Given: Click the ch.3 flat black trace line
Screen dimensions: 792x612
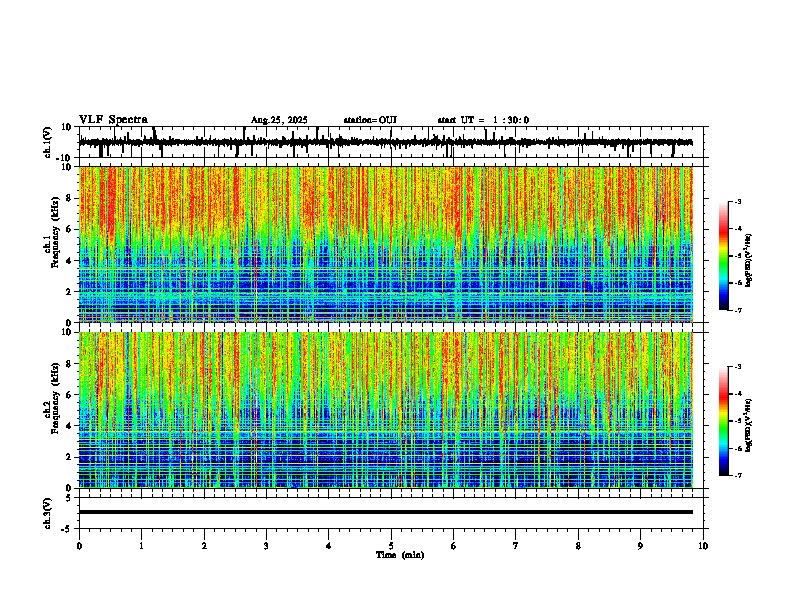Looking at the screenshot, I should 386,512.
